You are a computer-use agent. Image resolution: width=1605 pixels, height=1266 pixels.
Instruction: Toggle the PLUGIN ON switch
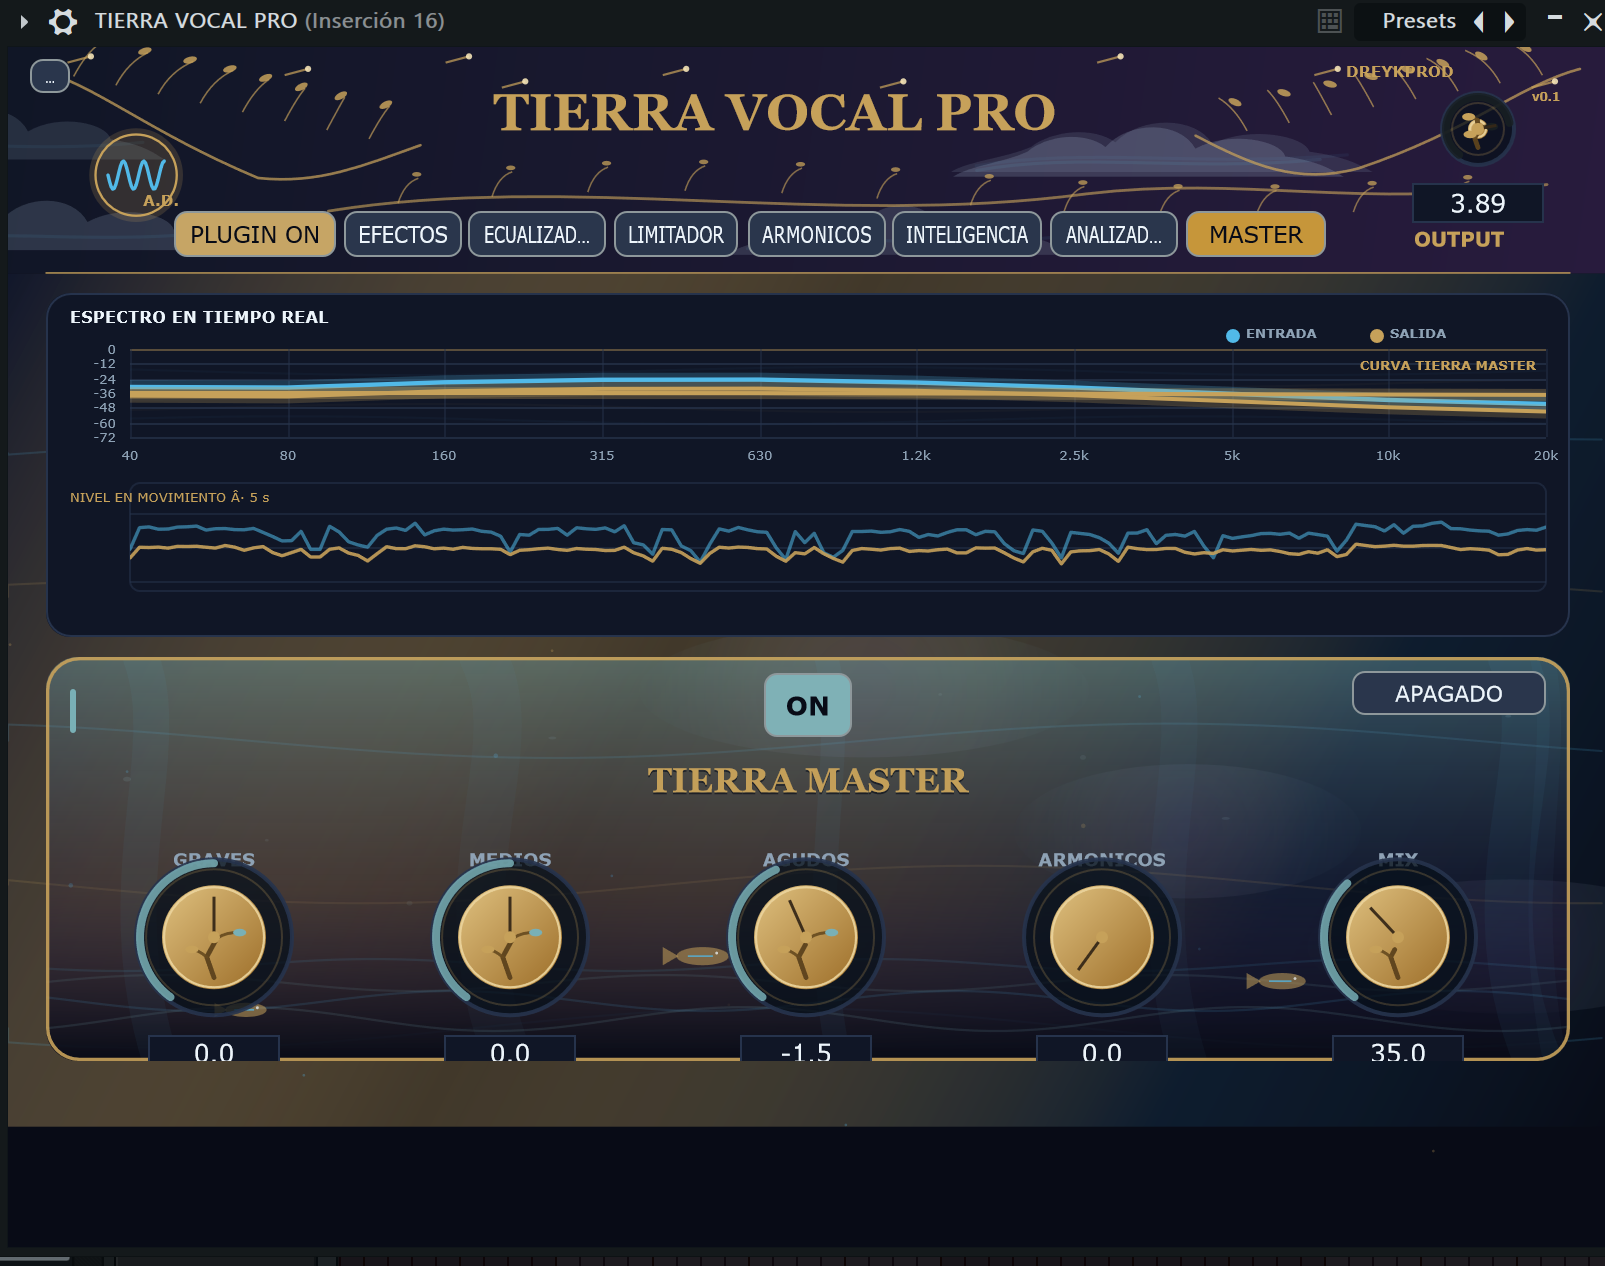coord(255,235)
